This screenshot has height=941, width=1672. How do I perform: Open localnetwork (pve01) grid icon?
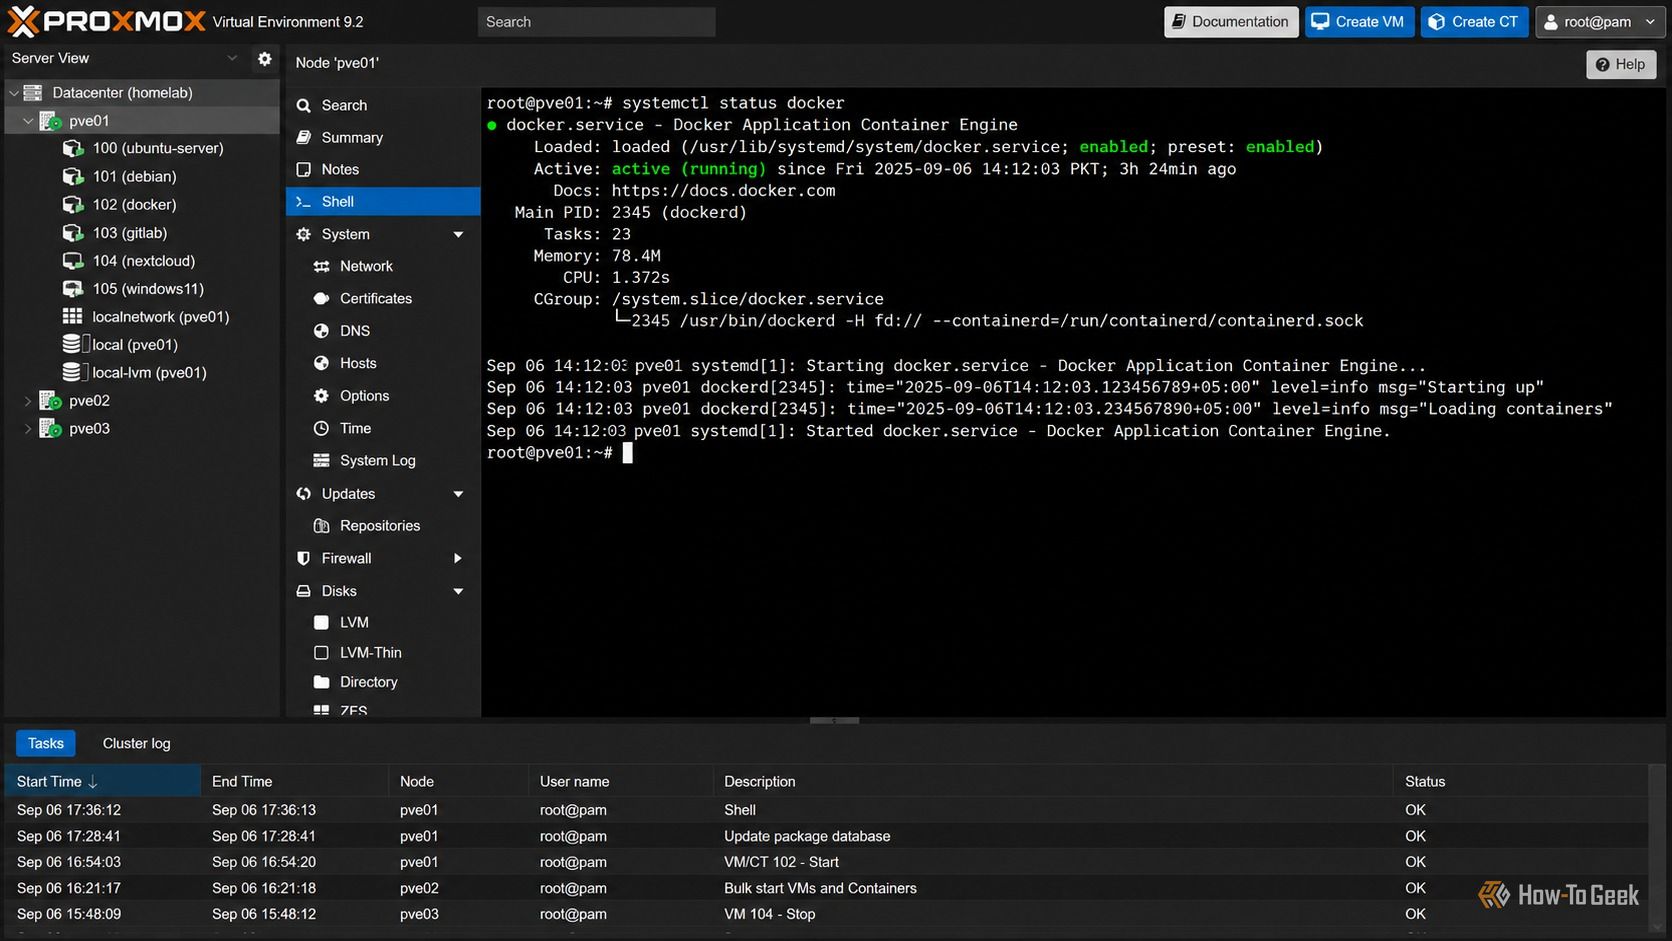point(73,317)
